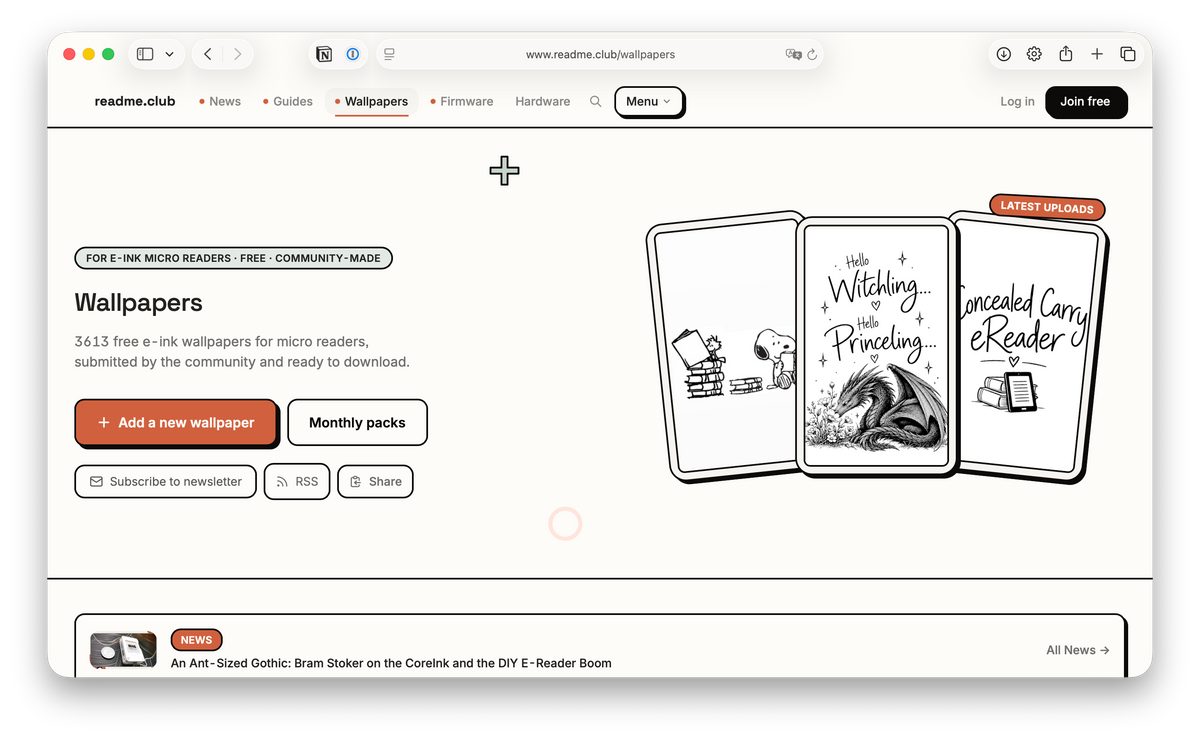This screenshot has height=740, width=1200.
Task: Open the Snoopy reading wallpaper card
Action: [722, 346]
